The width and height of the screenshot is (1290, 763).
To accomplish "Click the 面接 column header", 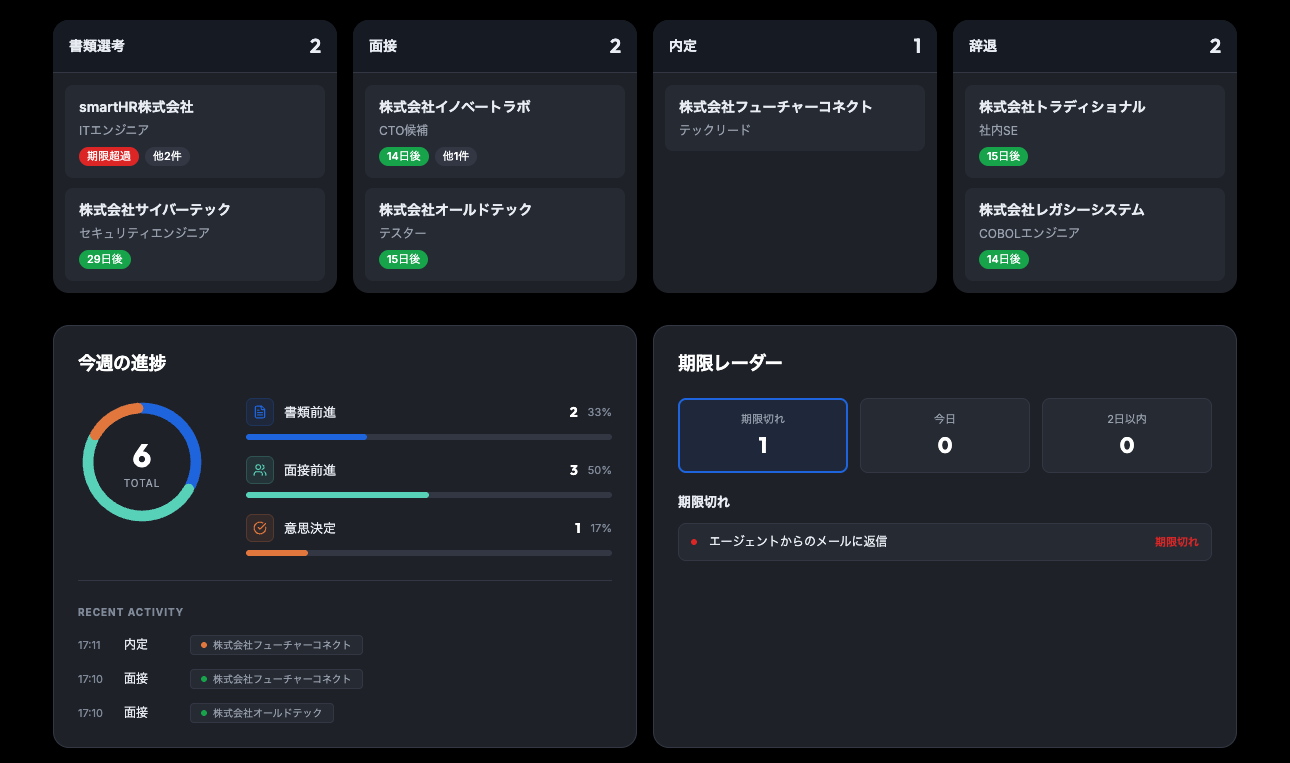I will [x=495, y=46].
